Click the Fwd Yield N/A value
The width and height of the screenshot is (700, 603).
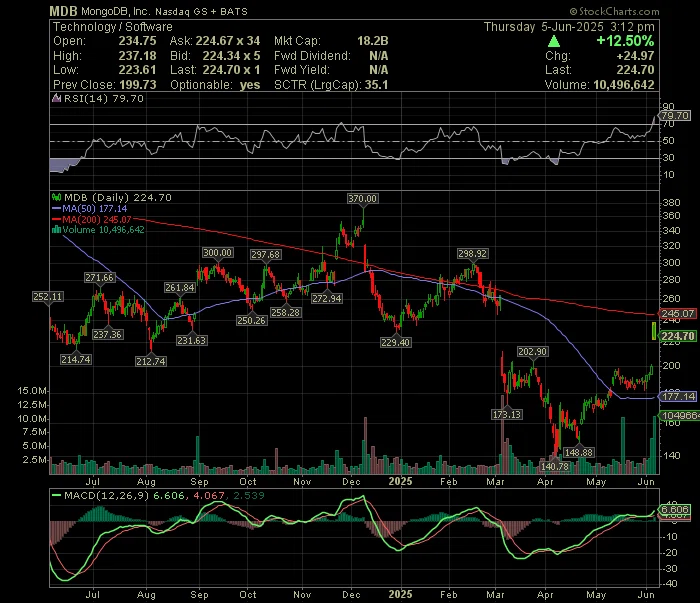click(379, 70)
